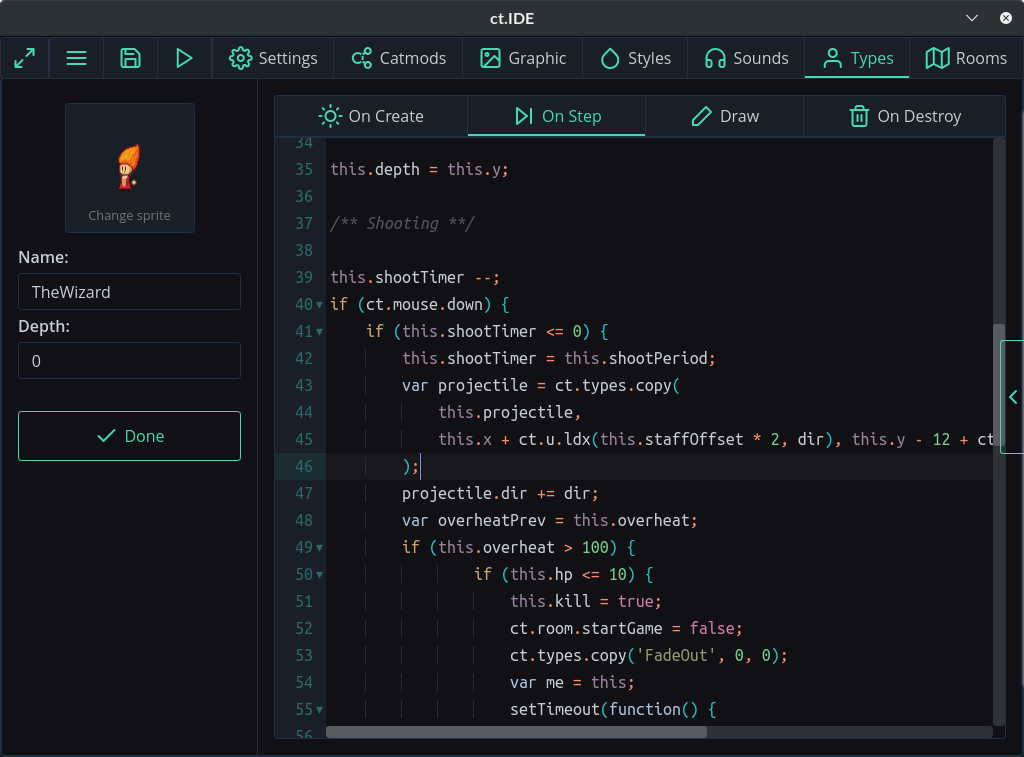Collapse the code fold at line 40
Screen dimensions: 1024x757
coord(320,305)
